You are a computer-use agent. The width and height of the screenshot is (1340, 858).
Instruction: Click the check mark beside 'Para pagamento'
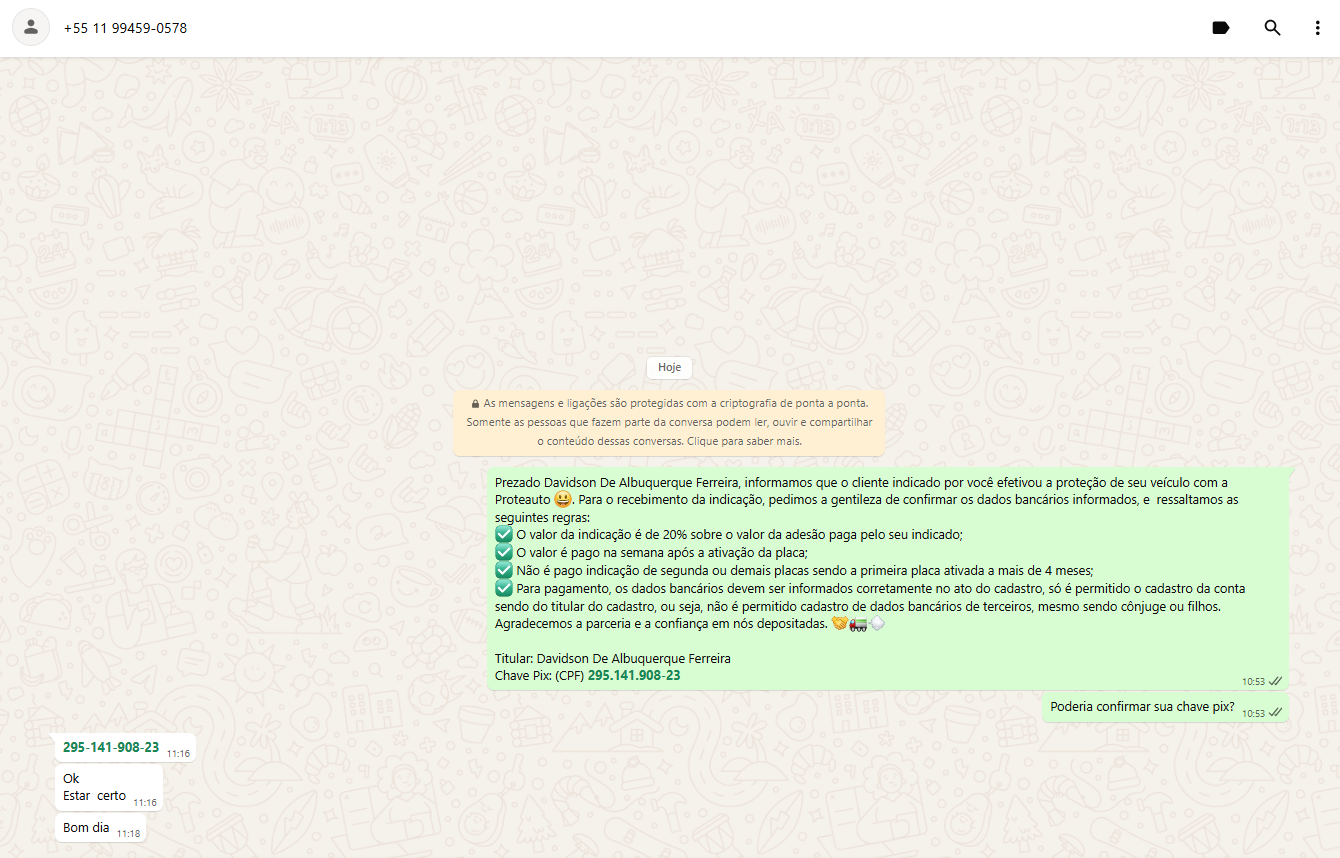click(504, 588)
